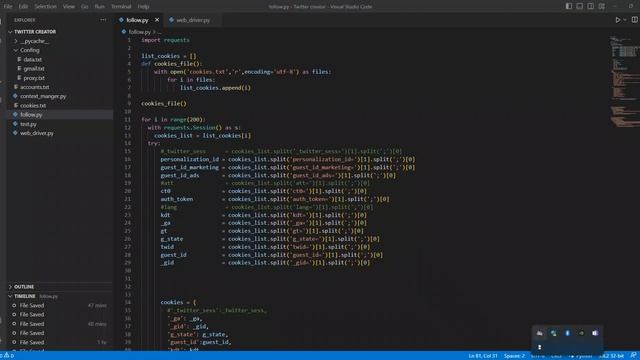Screen dimensions: 640x360
Task: Open web_driver.py in the explorer tree
Action: [x=37, y=133]
